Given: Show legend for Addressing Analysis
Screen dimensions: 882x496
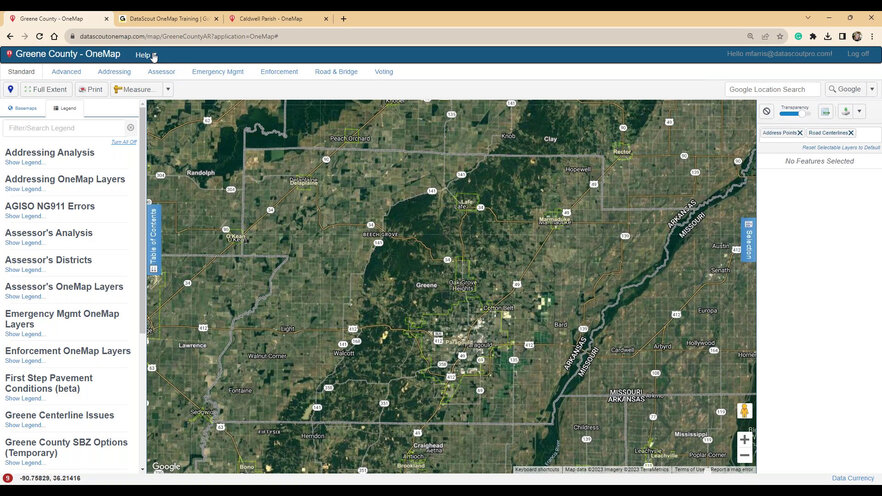Looking at the screenshot, I should coord(24,163).
